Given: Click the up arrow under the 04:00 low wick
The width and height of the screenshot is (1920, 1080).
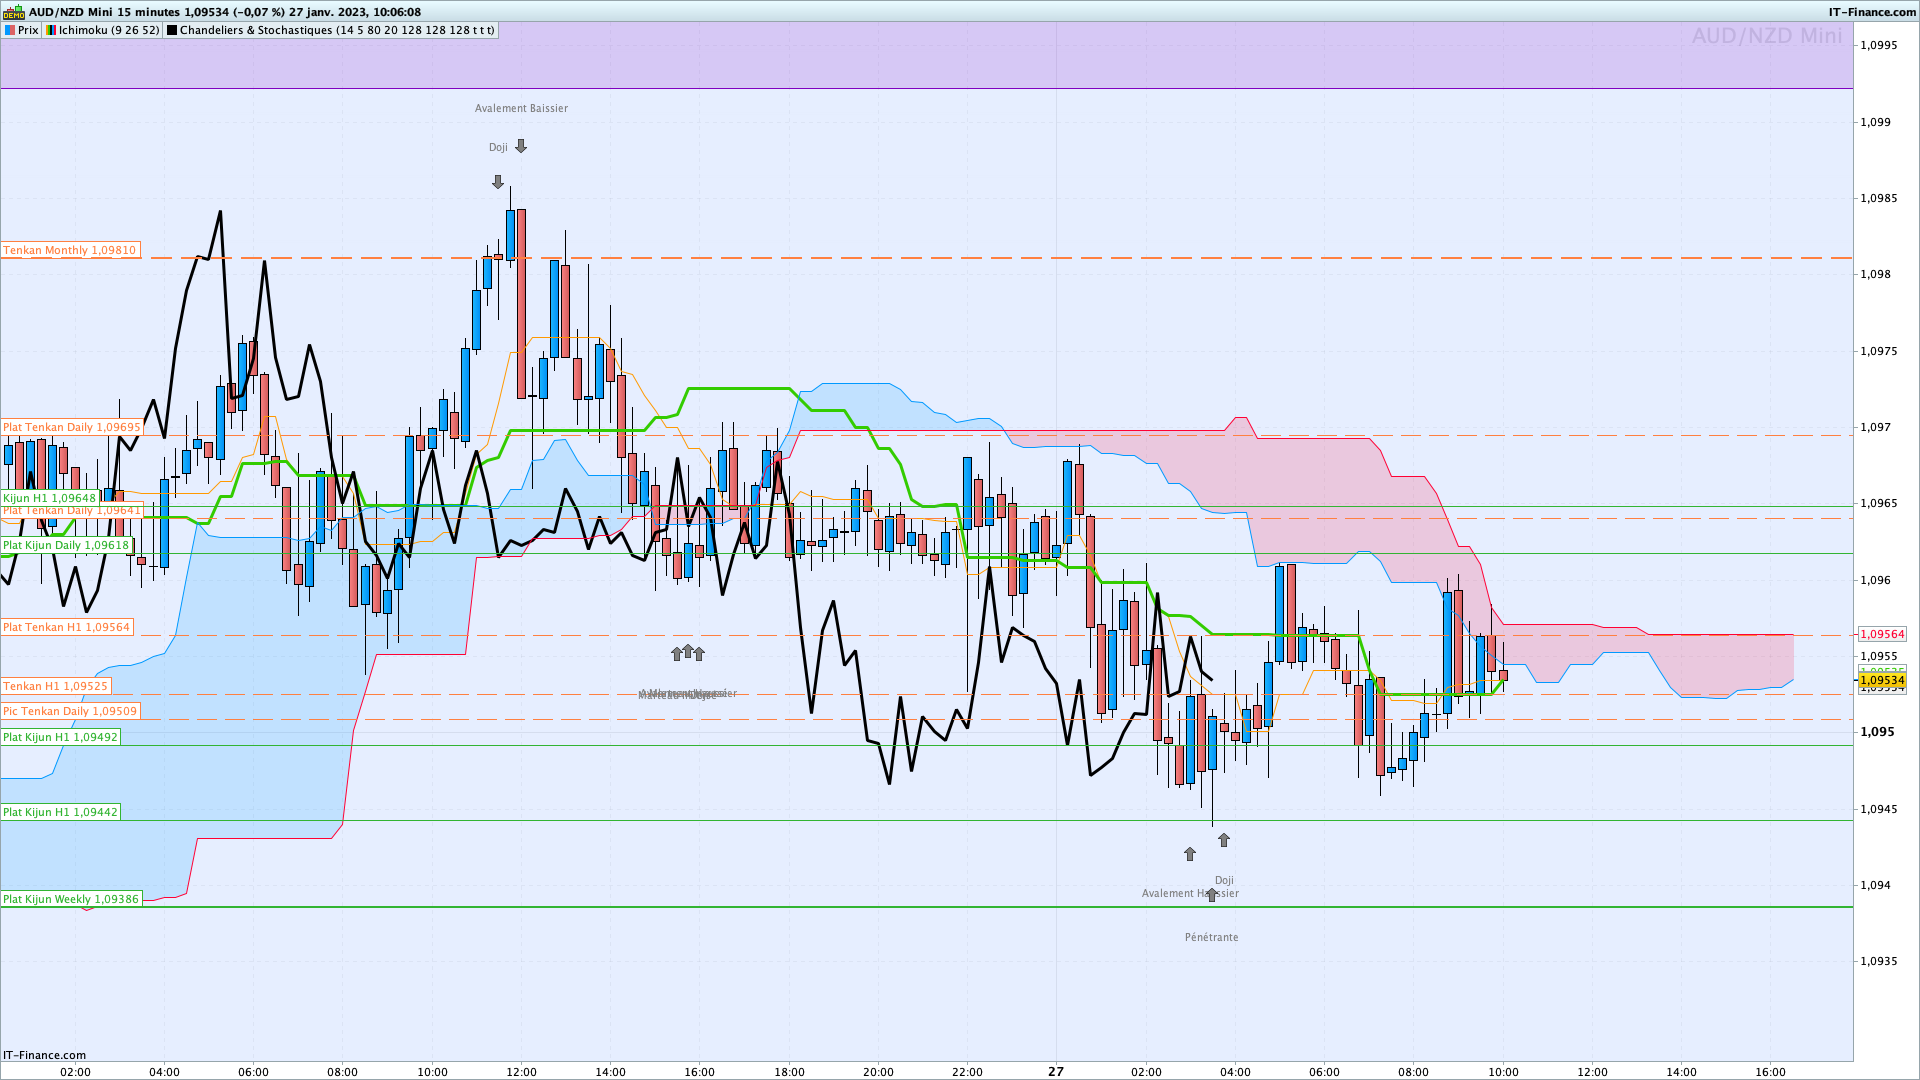Looking at the screenshot, I should point(1224,840).
